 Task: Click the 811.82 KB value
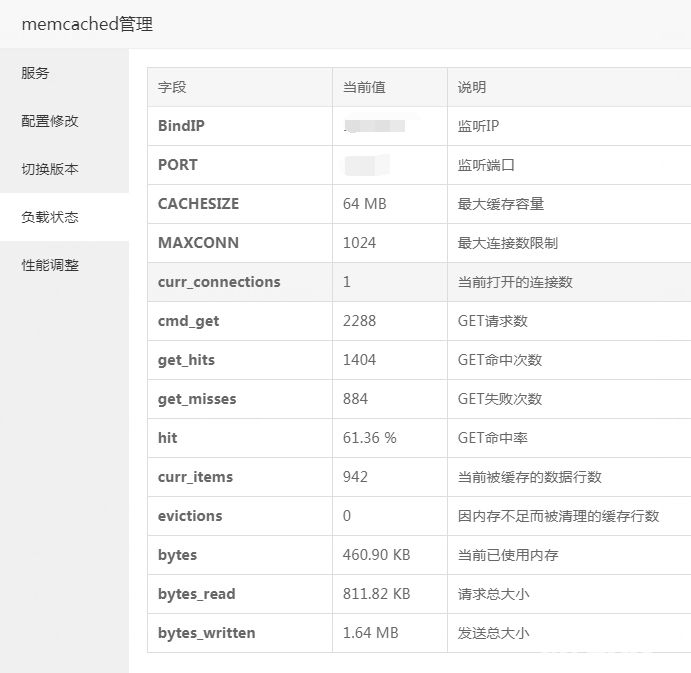(x=377, y=594)
